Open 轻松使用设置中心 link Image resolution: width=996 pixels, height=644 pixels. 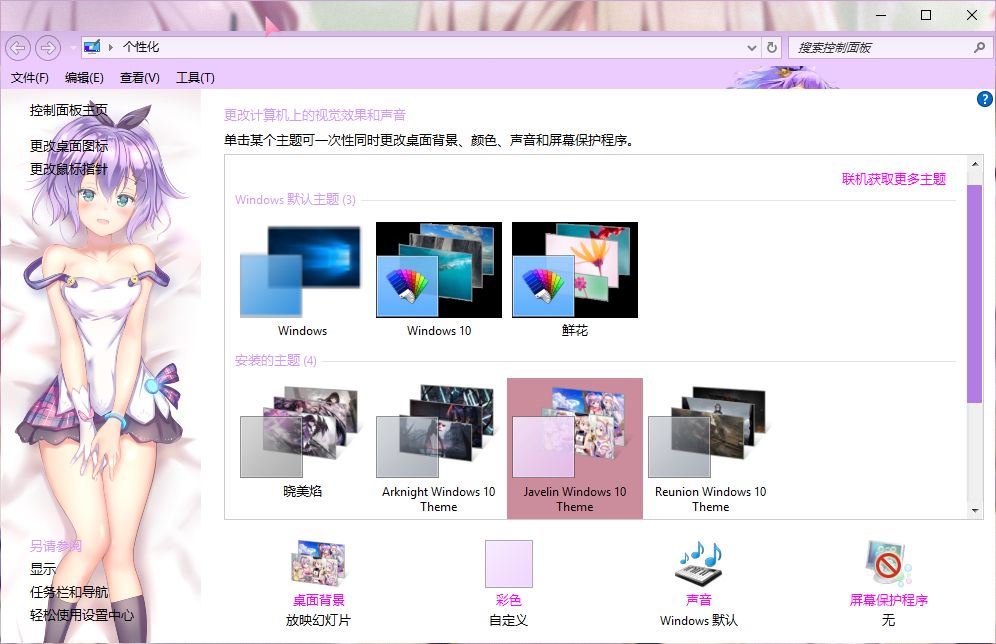coord(82,615)
